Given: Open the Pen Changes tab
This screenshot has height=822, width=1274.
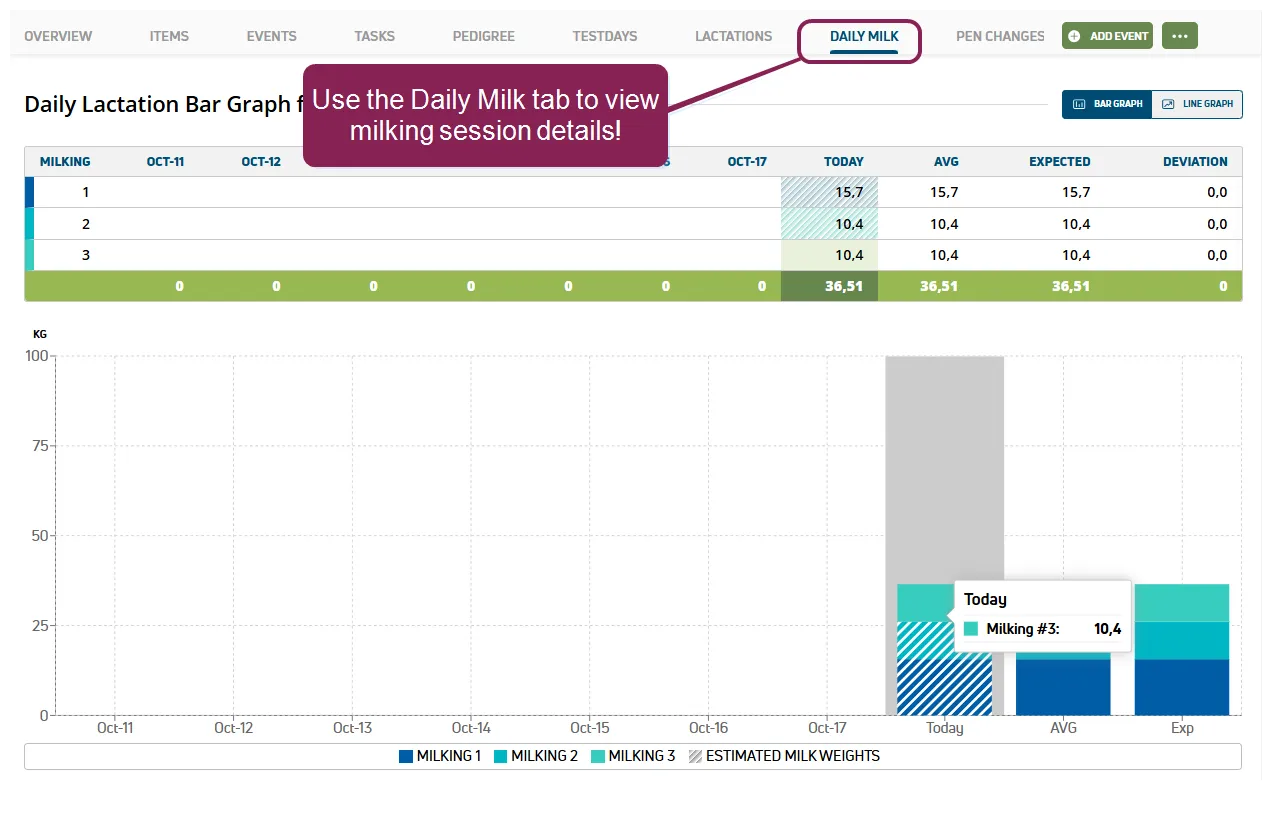Looking at the screenshot, I should coord(1000,36).
